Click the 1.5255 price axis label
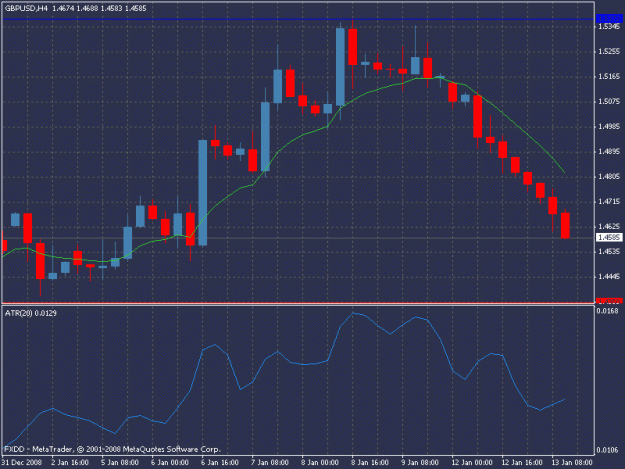Screen dimensions: 625x469 (x=609, y=51)
